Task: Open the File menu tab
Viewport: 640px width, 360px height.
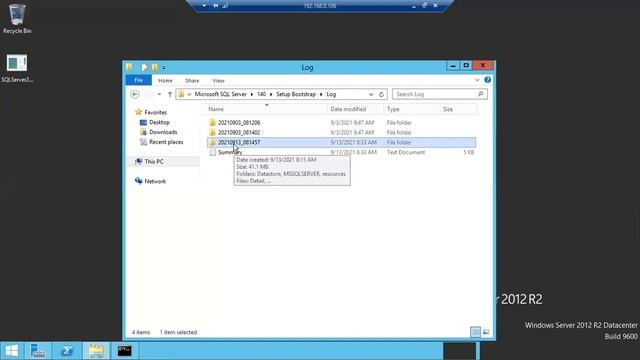Action: pyautogui.click(x=138, y=80)
